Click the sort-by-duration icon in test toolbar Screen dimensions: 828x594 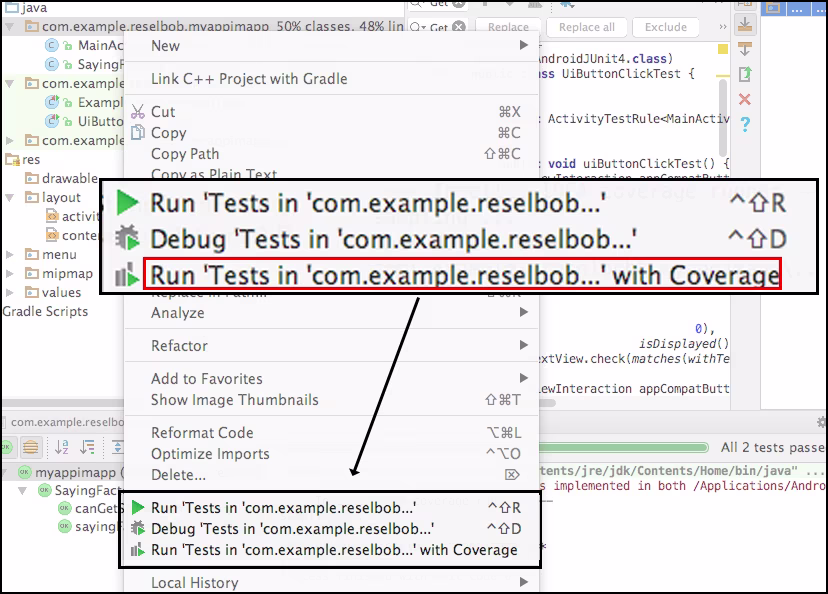click(x=87, y=447)
